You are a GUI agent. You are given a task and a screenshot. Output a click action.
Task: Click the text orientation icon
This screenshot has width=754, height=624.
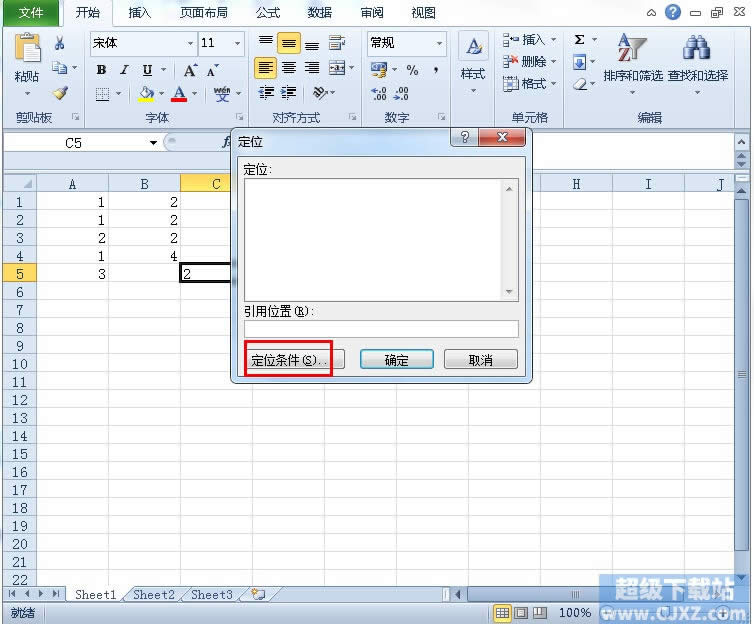pyautogui.click(x=320, y=92)
